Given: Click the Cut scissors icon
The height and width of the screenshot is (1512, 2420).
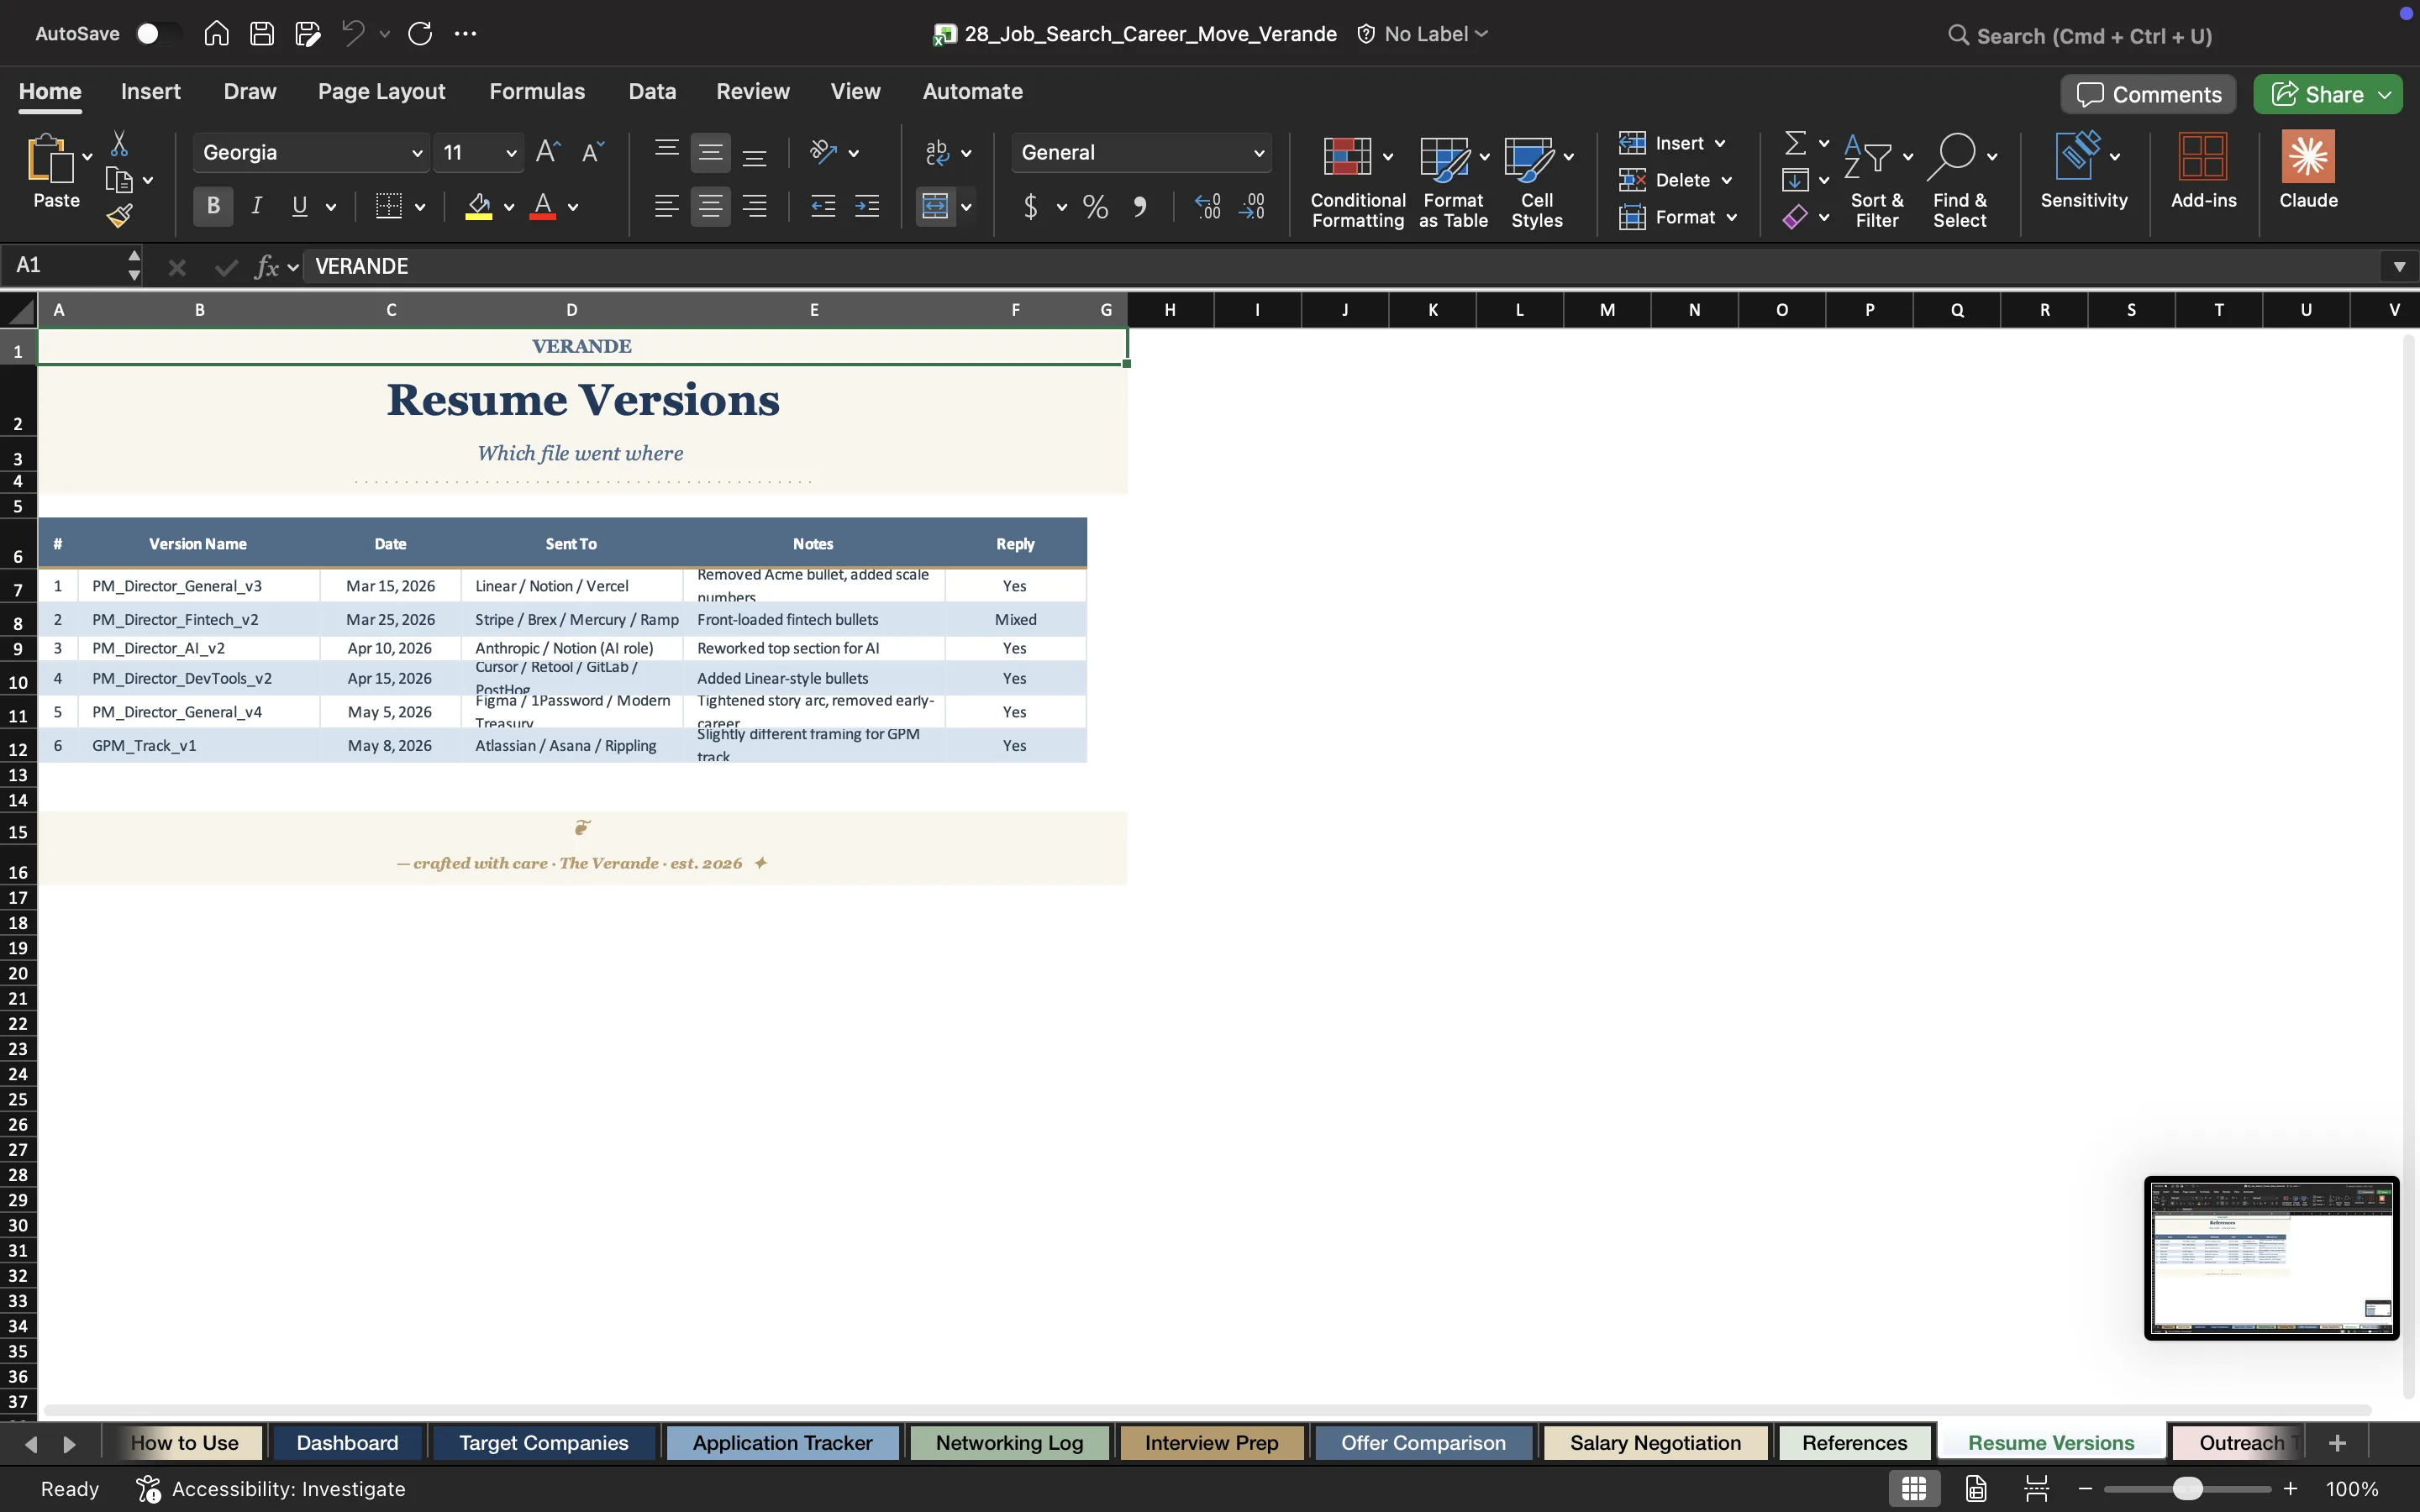Looking at the screenshot, I should pyautogui.click(x=119, y=144).
